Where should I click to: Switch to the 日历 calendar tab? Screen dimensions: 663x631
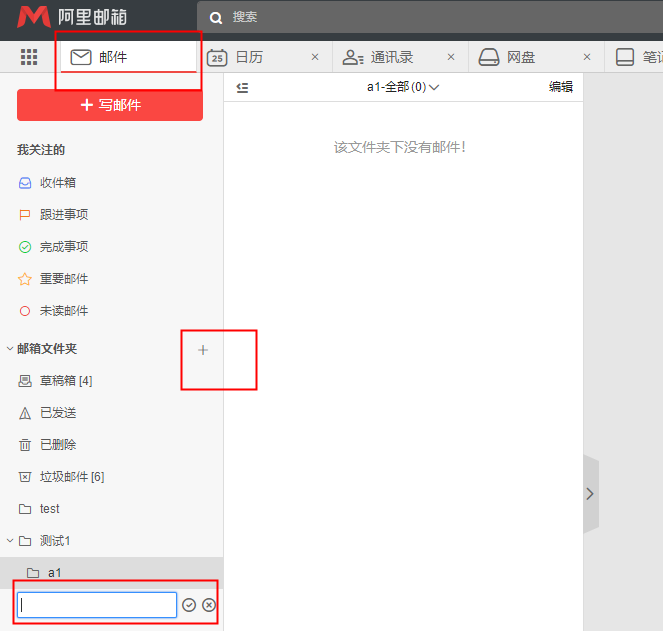pos(249,57)
